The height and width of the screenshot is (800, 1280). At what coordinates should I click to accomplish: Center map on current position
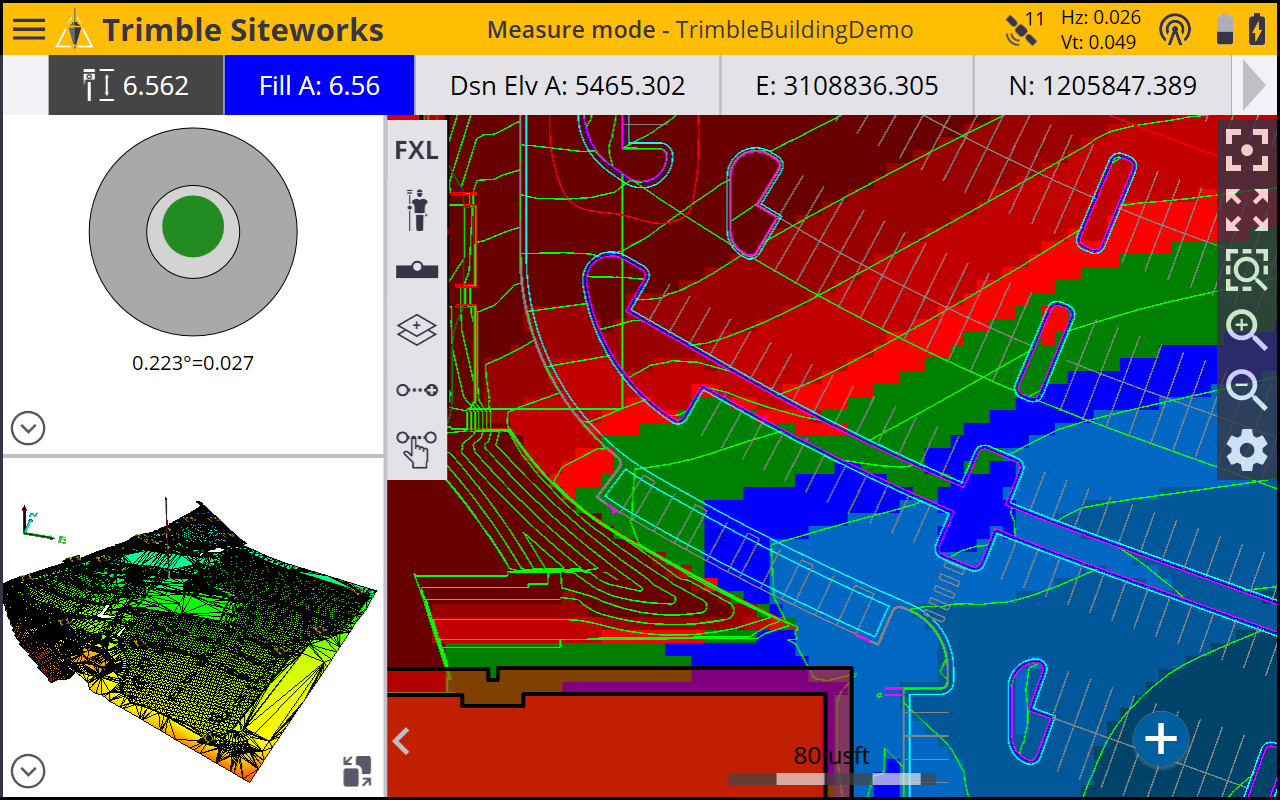[x=1247, y=151]
